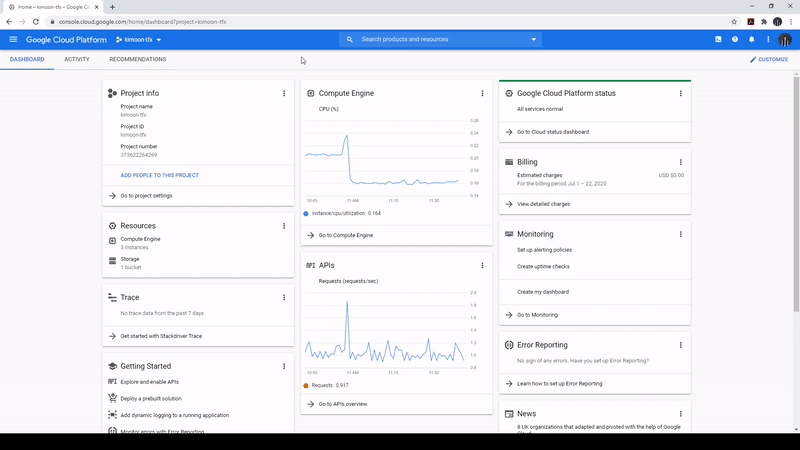Image resolution: width=800 pixels, height=450 pixels.
Task: Click Add People to This Project
Action: 159,175
